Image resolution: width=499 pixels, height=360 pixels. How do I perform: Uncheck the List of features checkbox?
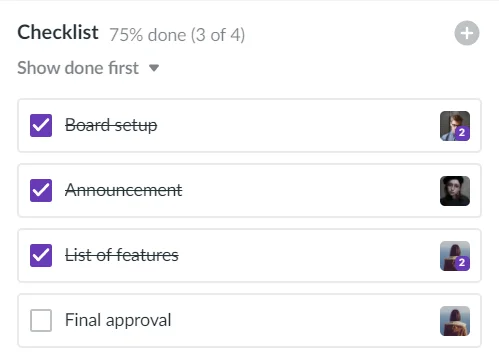coord(41,255)
